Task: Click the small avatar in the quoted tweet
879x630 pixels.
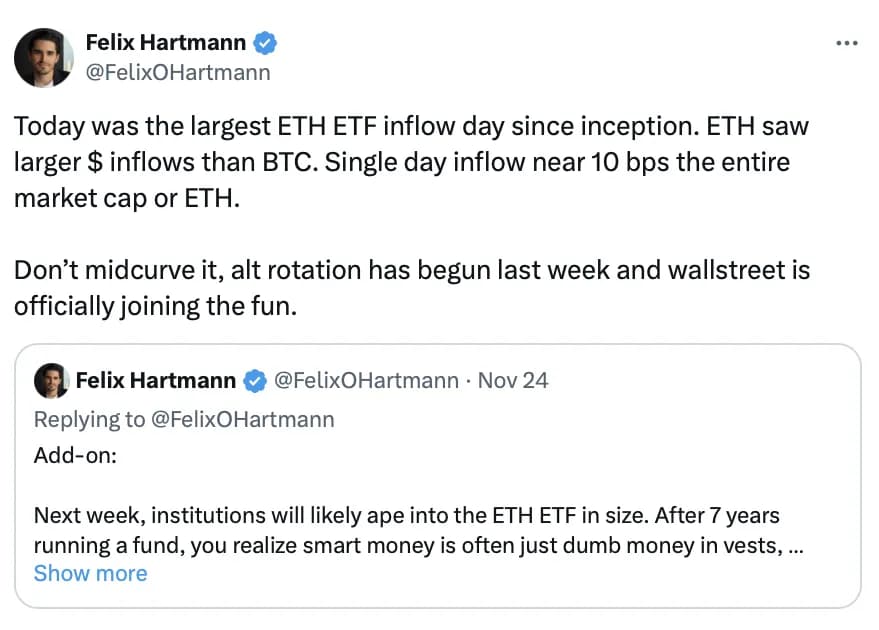Action: click(x=51, y=381)
